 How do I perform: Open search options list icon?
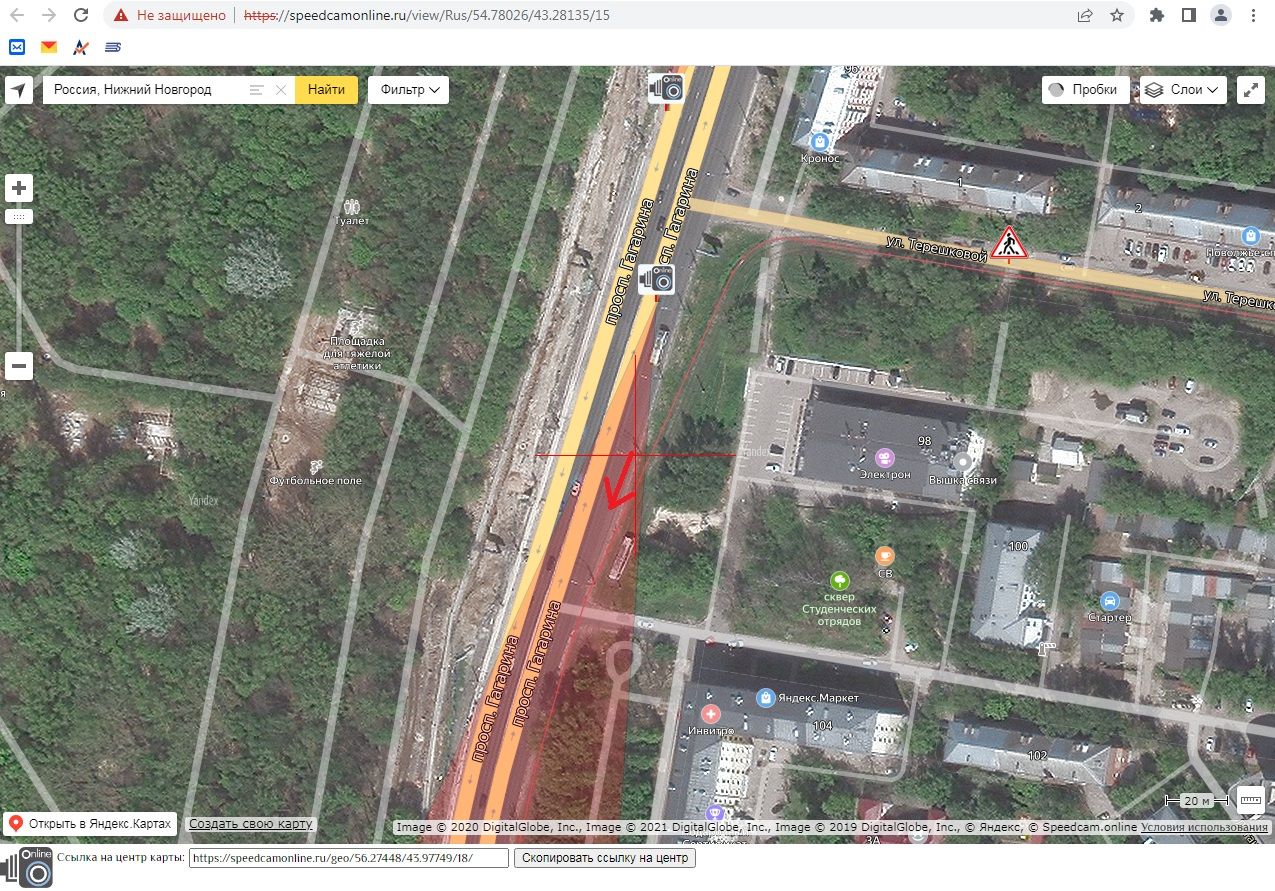tap(257, 90)
